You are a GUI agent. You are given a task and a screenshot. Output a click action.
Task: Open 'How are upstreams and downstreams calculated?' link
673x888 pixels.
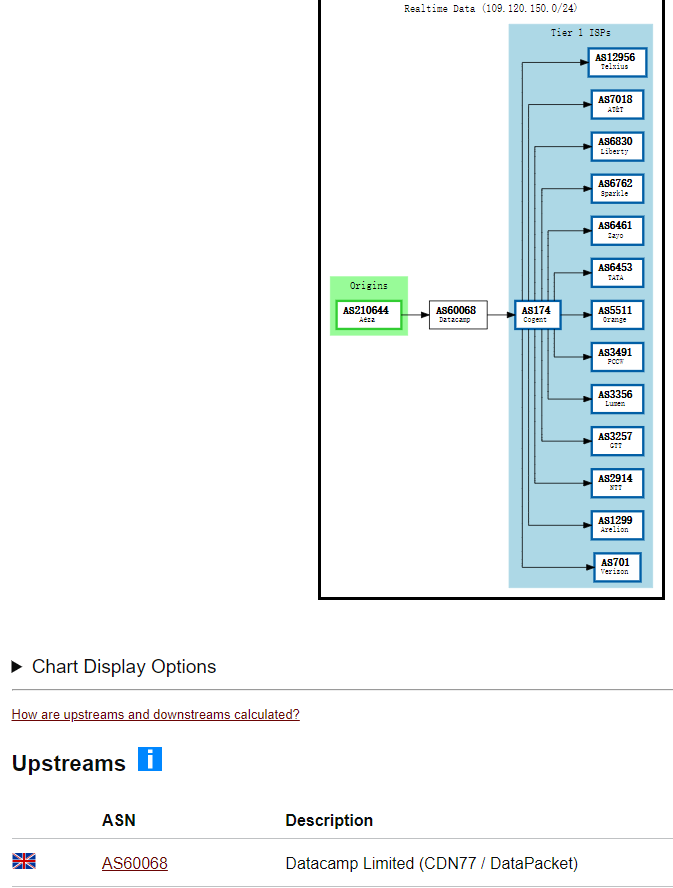(x=155, y=714)
